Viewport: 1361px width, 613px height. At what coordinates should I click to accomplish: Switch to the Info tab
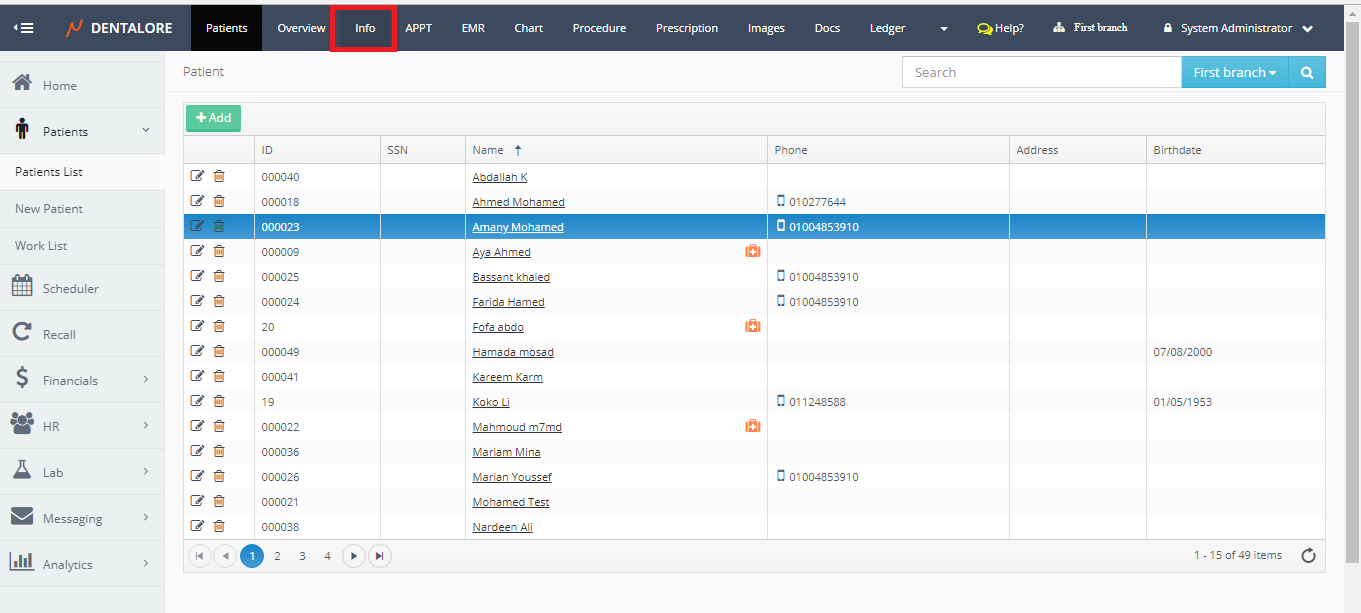click(365, 28)
